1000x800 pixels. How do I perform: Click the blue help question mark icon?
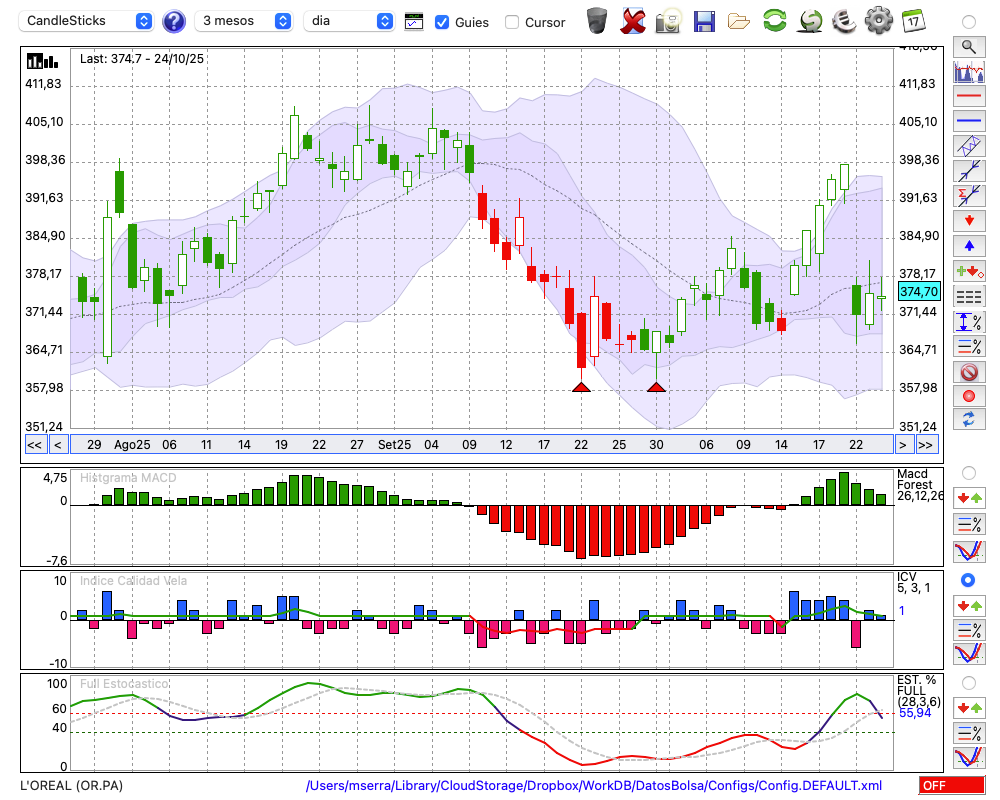point(174,22)
